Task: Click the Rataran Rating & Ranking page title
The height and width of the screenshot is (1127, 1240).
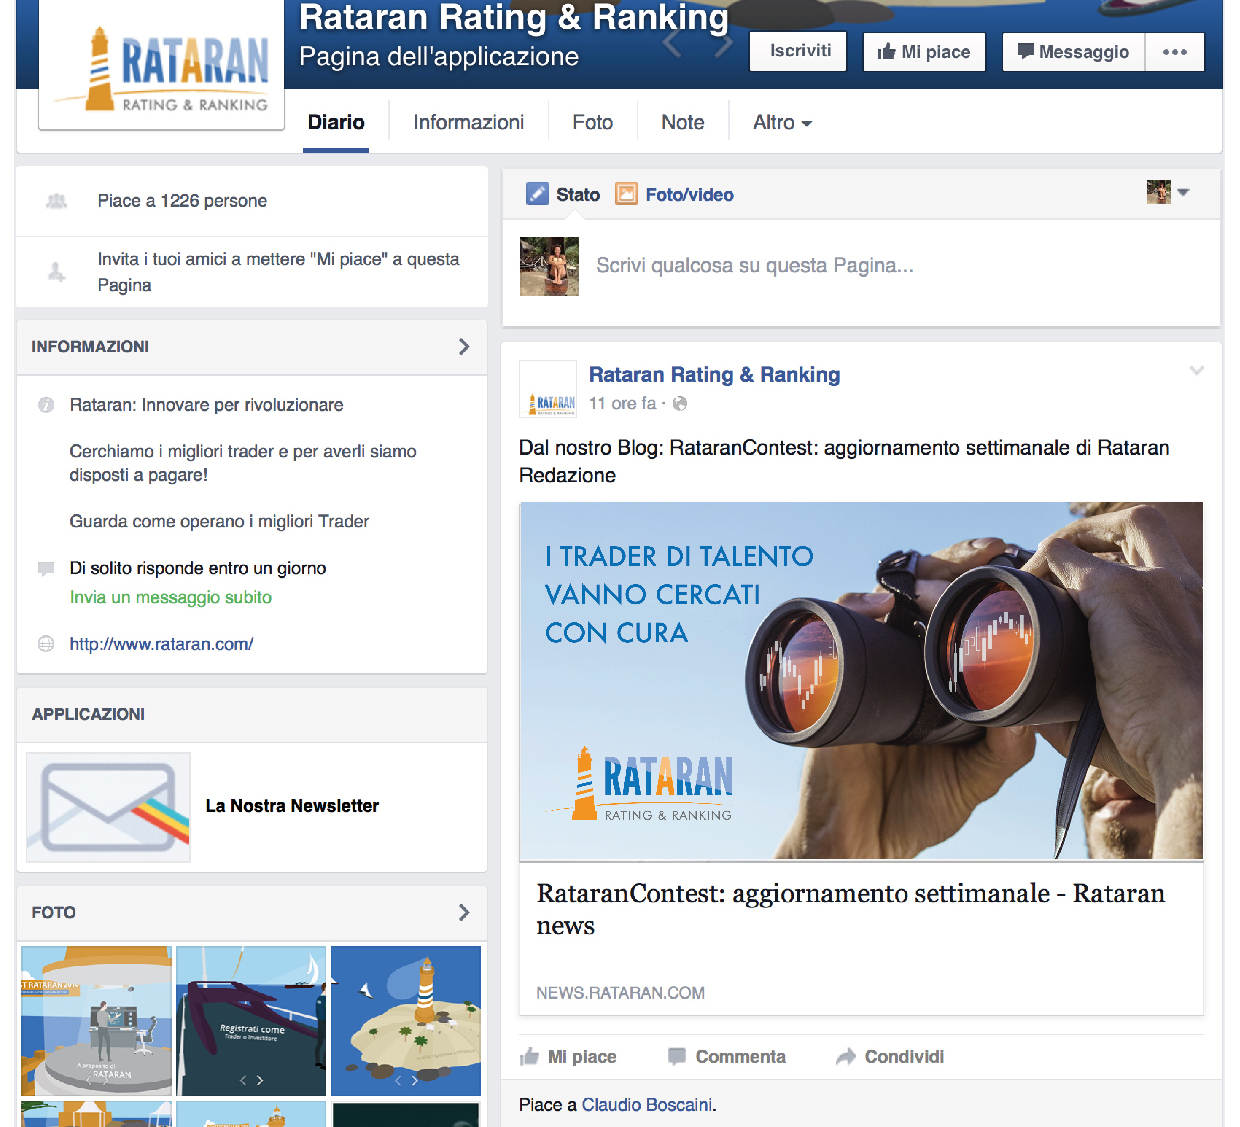Action: pyautogui.click(x=514, y=17)
